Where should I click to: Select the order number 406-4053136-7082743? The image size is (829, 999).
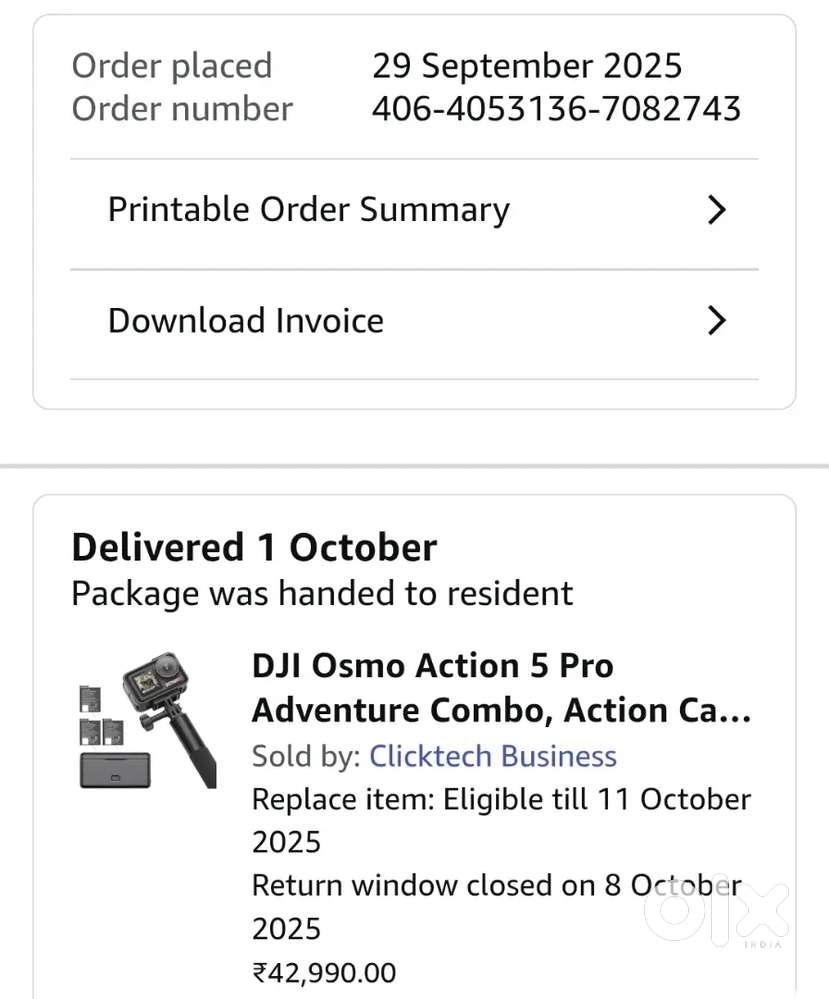(556, 109)
